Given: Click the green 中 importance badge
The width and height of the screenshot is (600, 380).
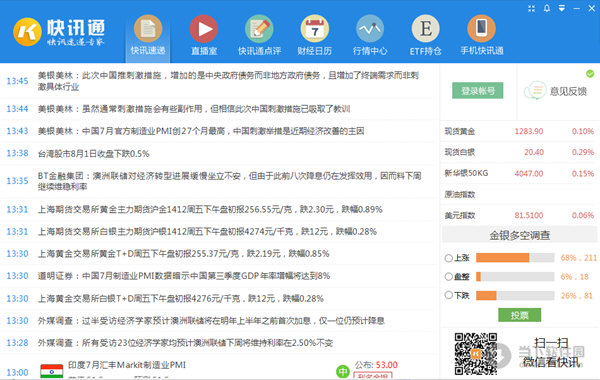Looking at the screenshot, I should [x=342, y=371].
